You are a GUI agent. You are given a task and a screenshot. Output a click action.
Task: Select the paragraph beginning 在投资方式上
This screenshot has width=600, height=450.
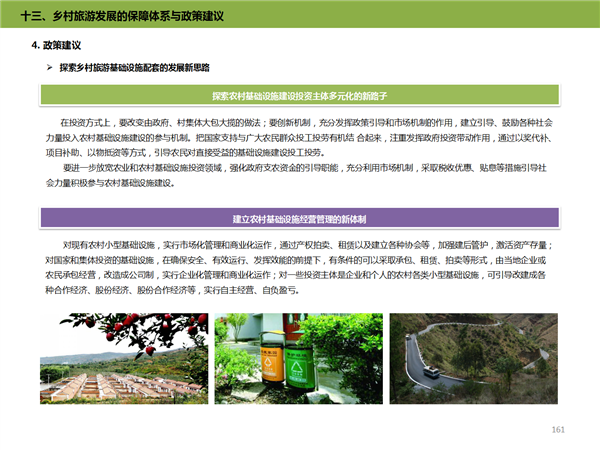(299, 135)
